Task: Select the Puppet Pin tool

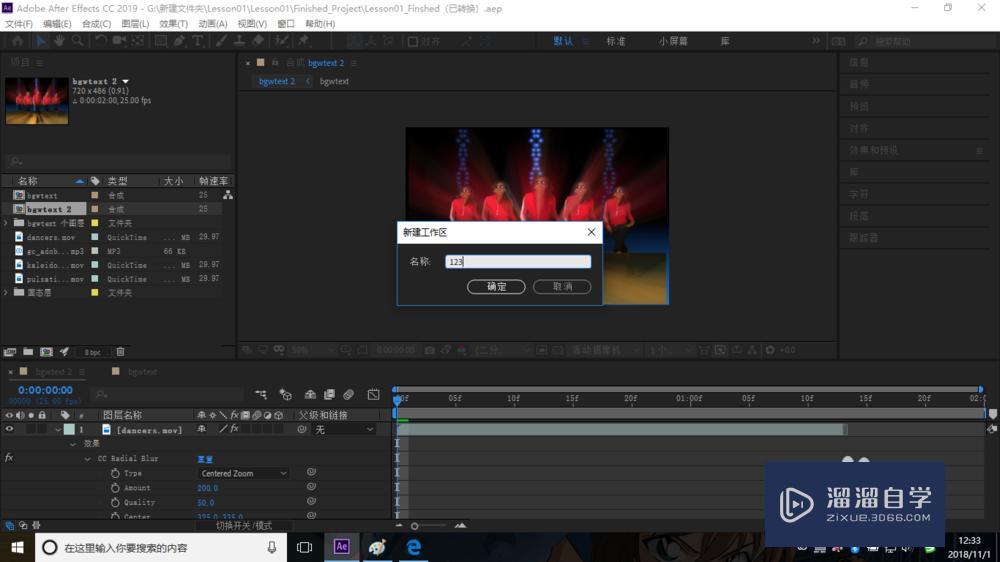Action: (304, 41)
